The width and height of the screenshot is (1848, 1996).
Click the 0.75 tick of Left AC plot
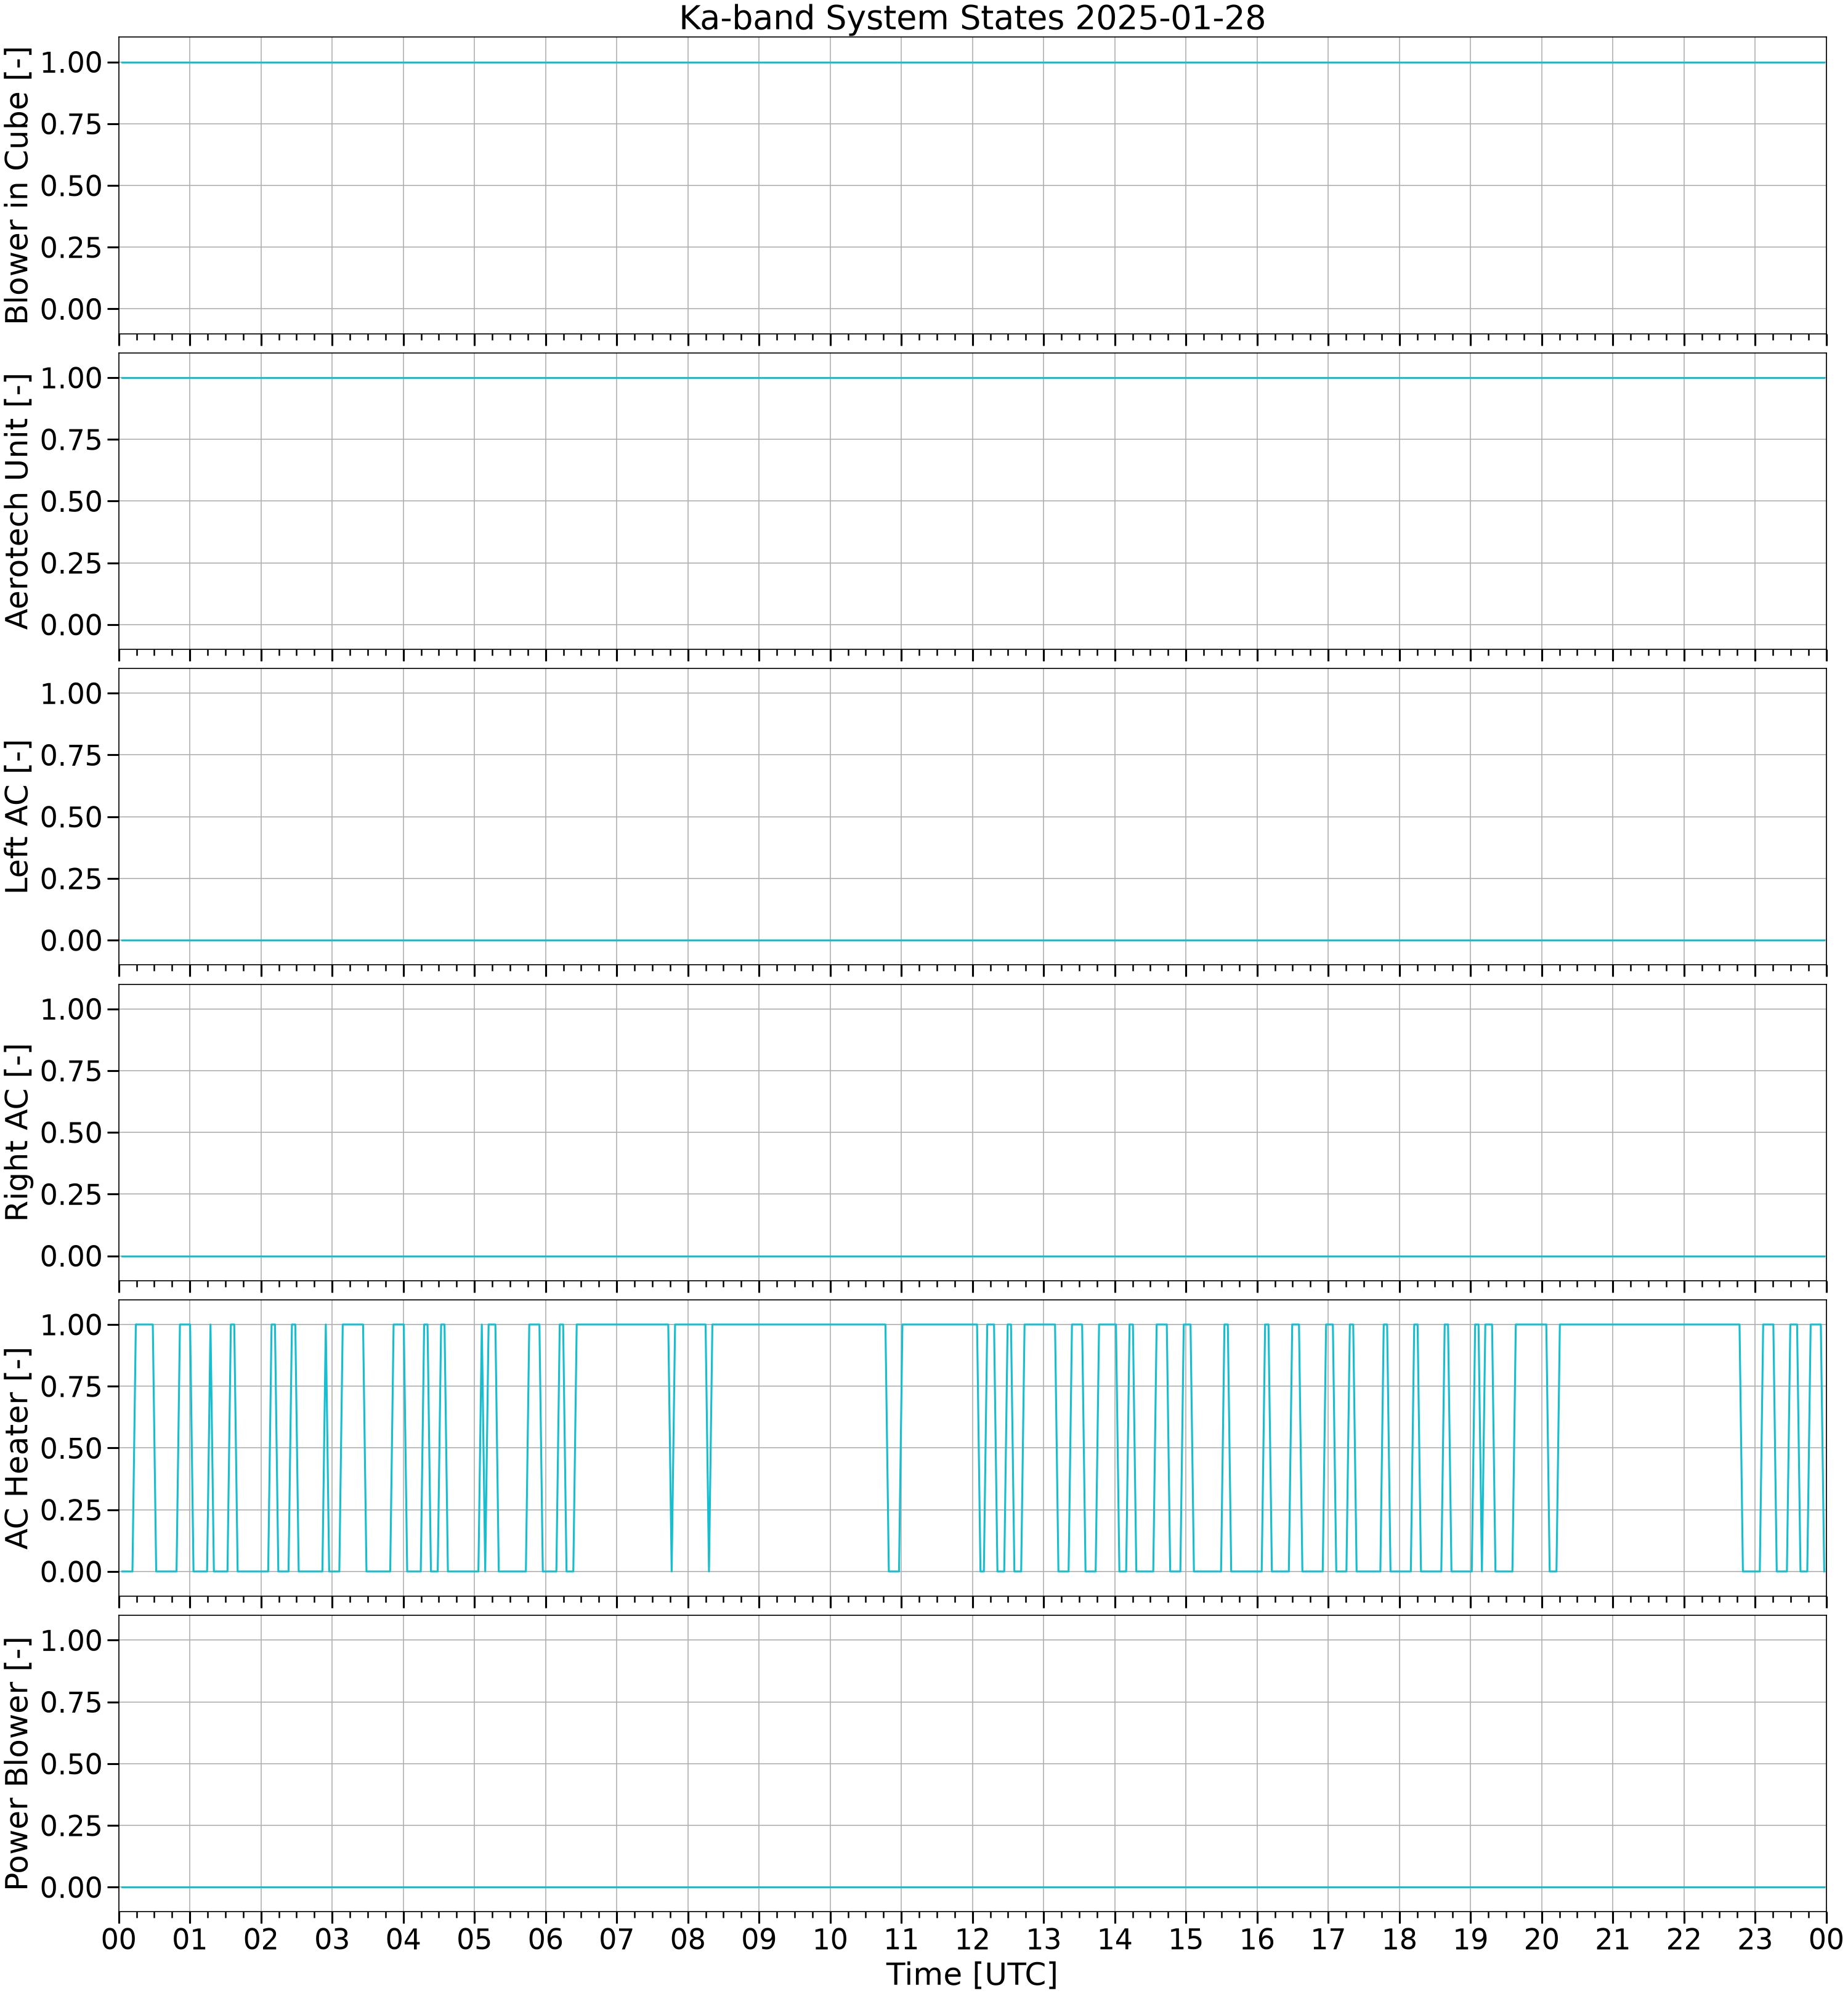(72, 756)
